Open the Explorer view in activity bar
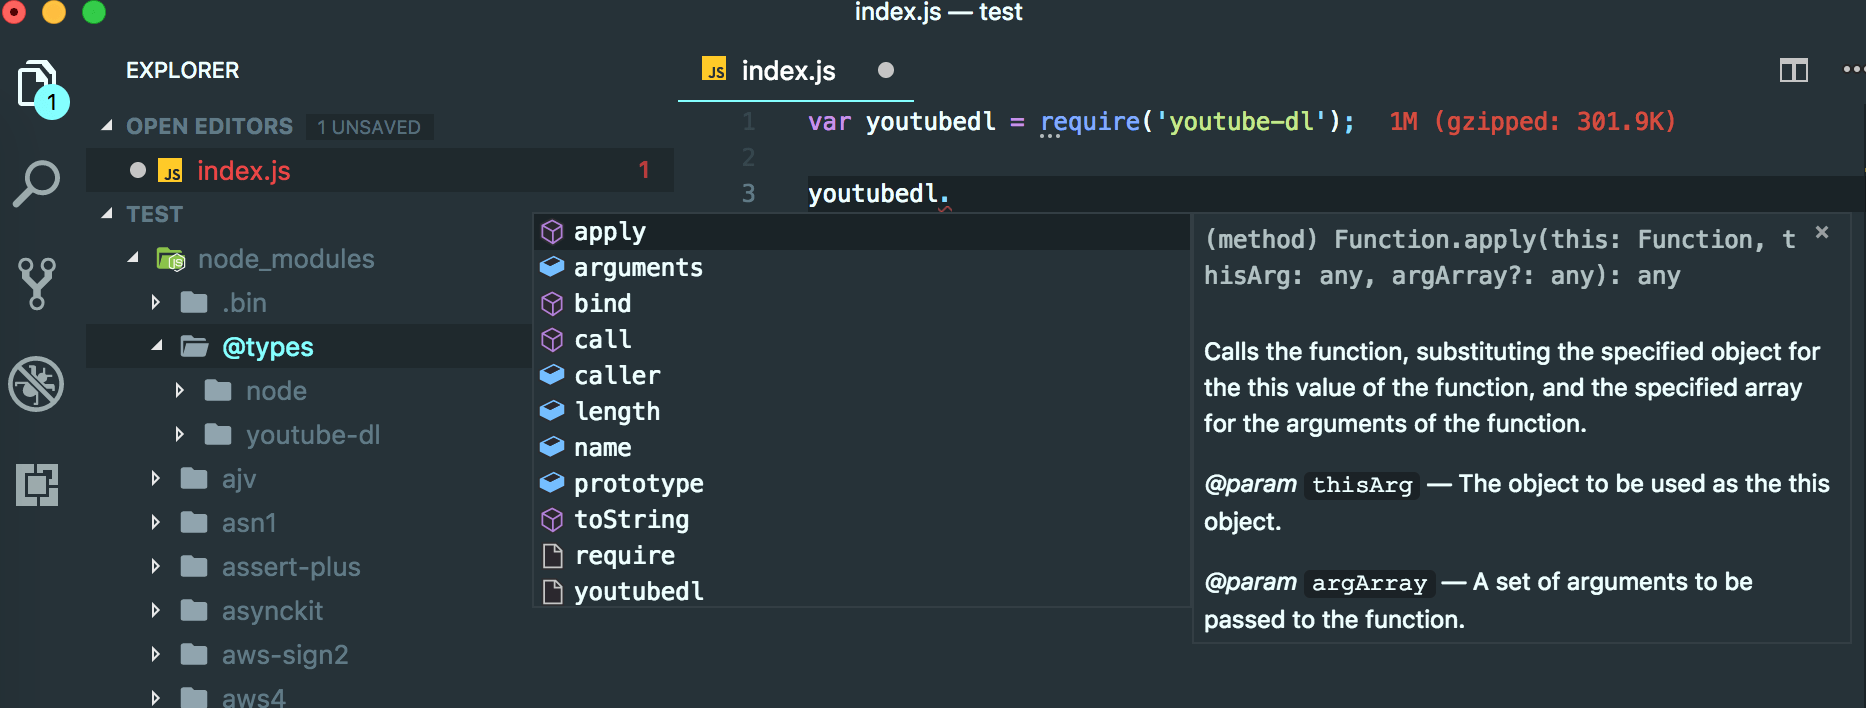The image size is (1866, 708). 38,86
